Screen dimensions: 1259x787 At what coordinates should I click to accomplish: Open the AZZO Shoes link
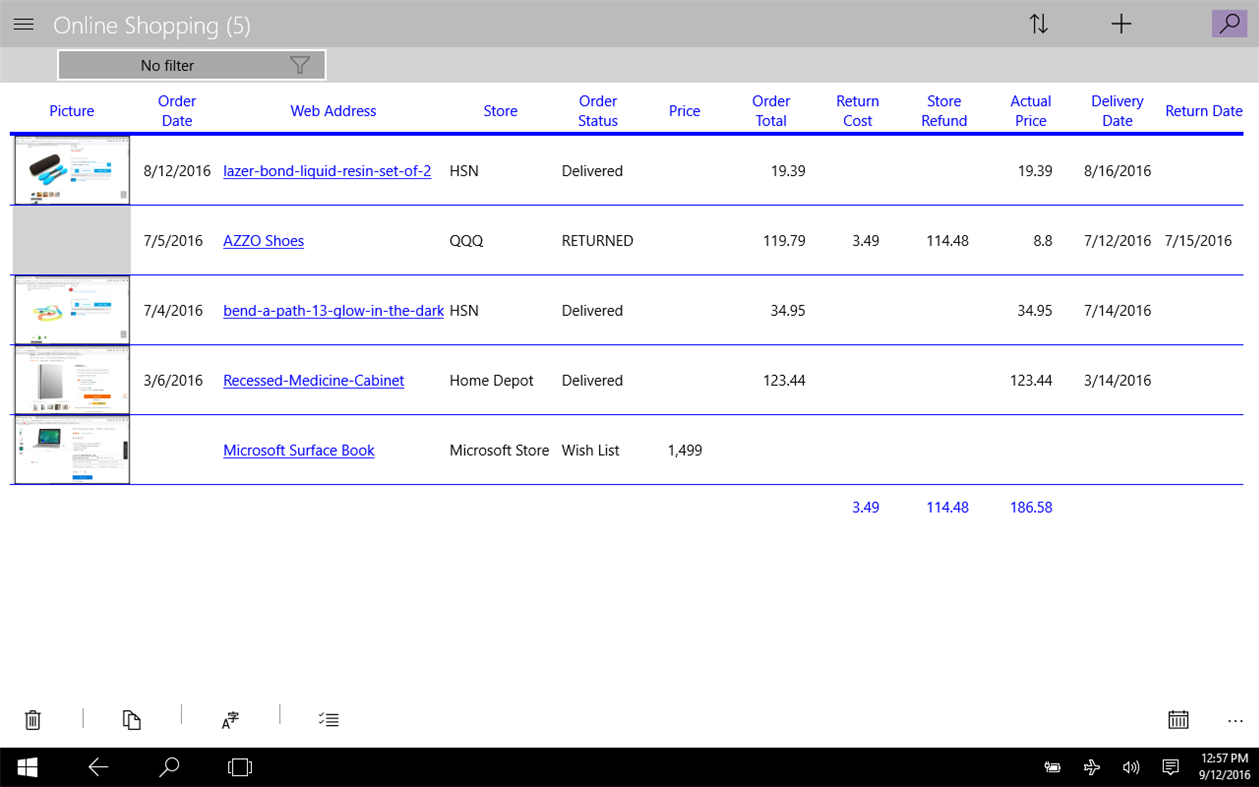click(x=263, y=240)
